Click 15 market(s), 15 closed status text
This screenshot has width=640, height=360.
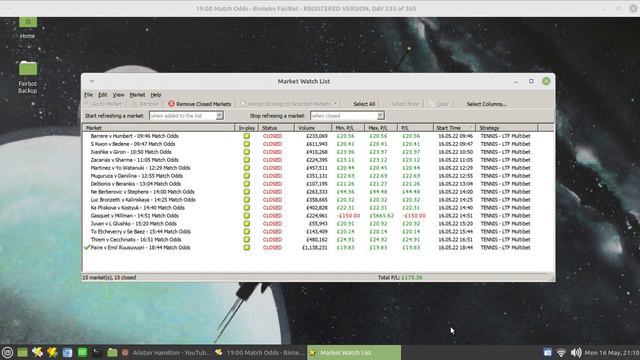[109, 278]
